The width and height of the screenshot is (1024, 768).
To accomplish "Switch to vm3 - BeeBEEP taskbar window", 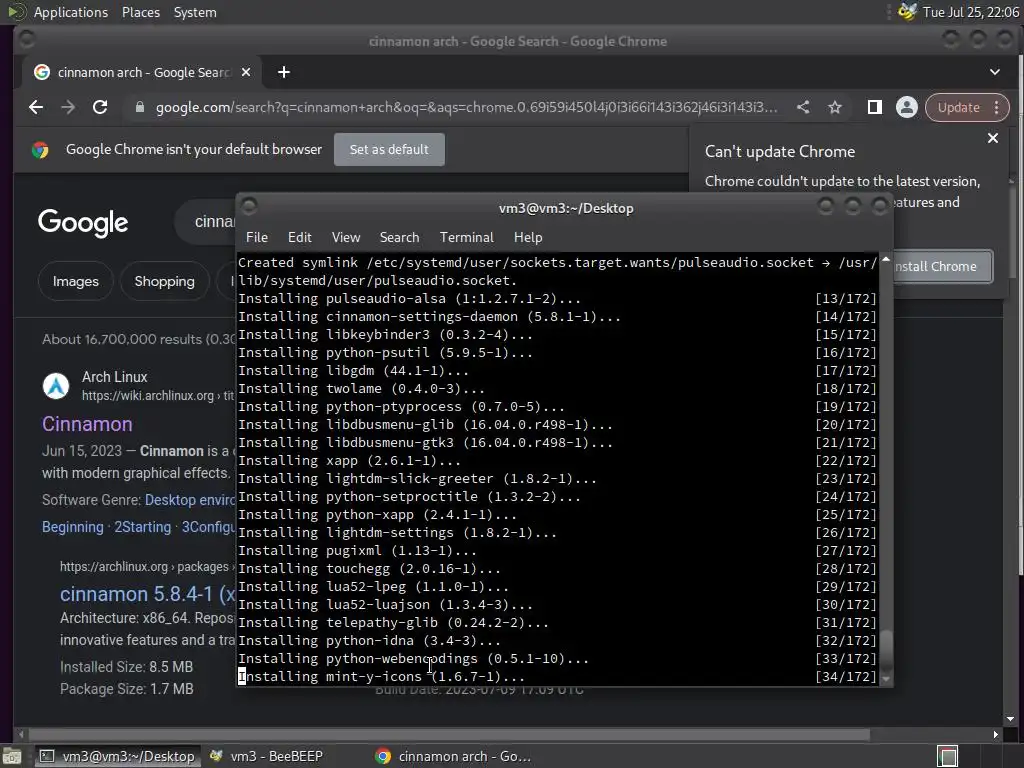I will coord(267,756).
